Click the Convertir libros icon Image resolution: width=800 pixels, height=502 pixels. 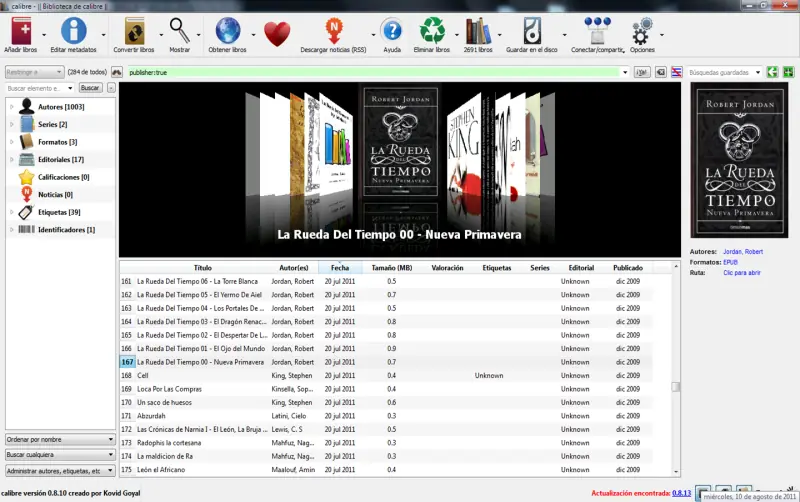click(135, 31)
